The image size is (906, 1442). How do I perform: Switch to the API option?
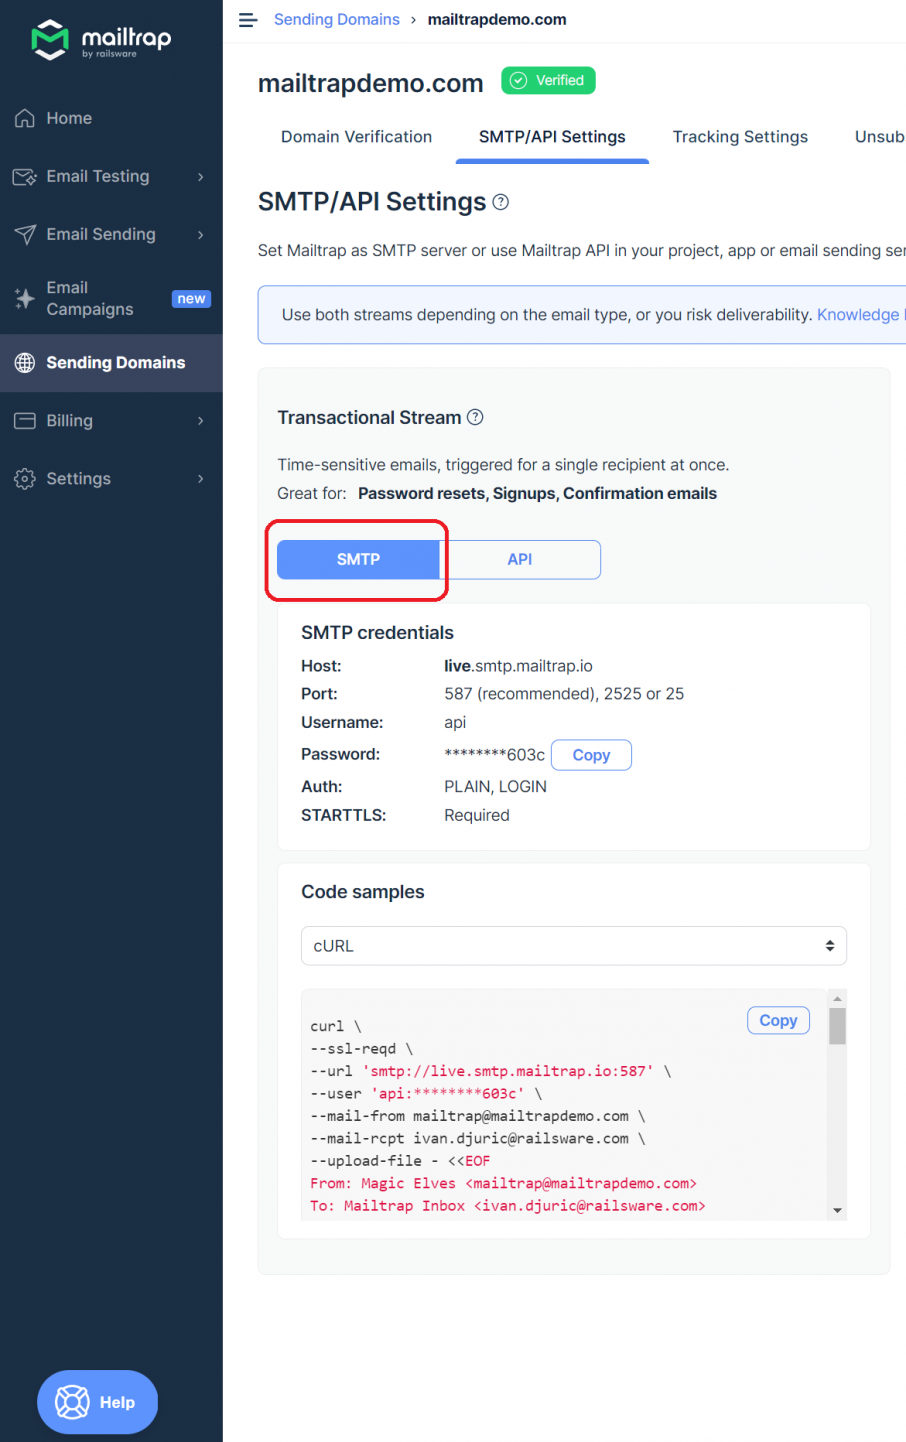click(521, 559)
